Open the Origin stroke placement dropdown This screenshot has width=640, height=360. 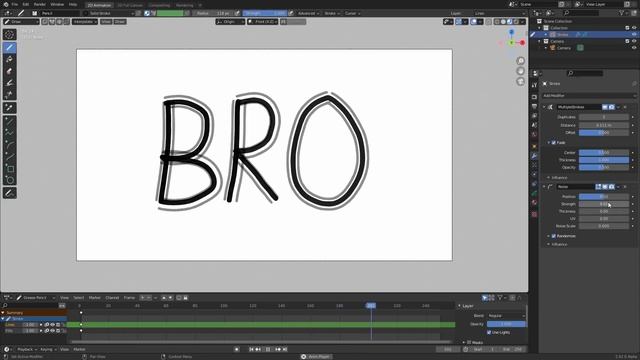230,22
